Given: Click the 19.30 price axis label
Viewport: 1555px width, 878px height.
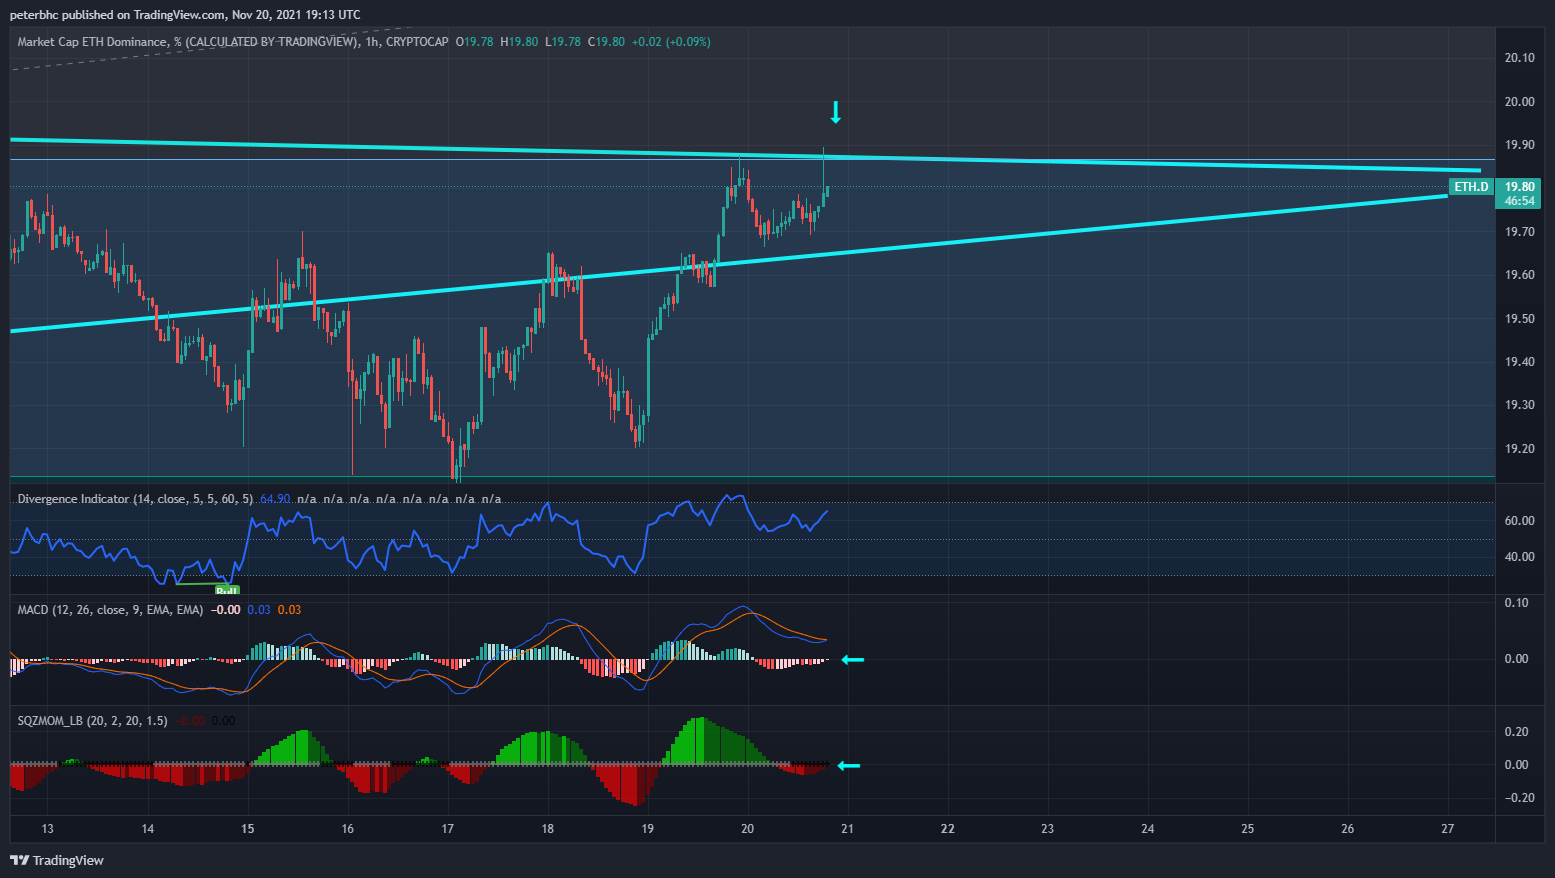Looking at the screenshot, I should [x=1519, y=405].
